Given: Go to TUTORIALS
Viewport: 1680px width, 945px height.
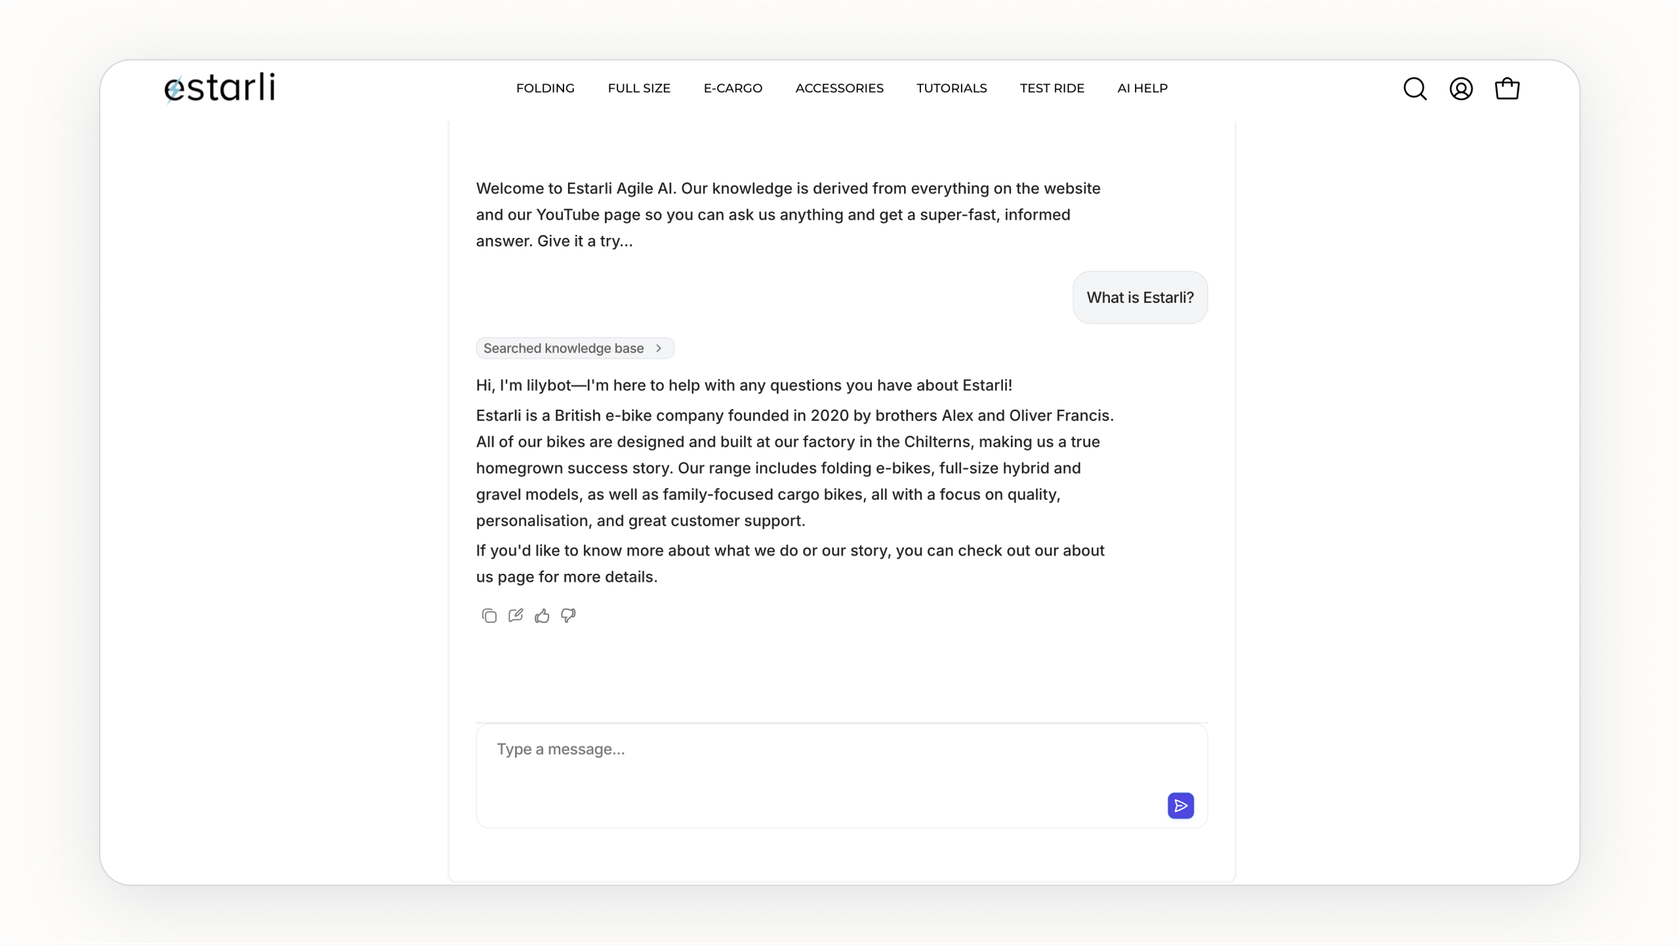Looking at the screenshot, I should coord(951,88).
